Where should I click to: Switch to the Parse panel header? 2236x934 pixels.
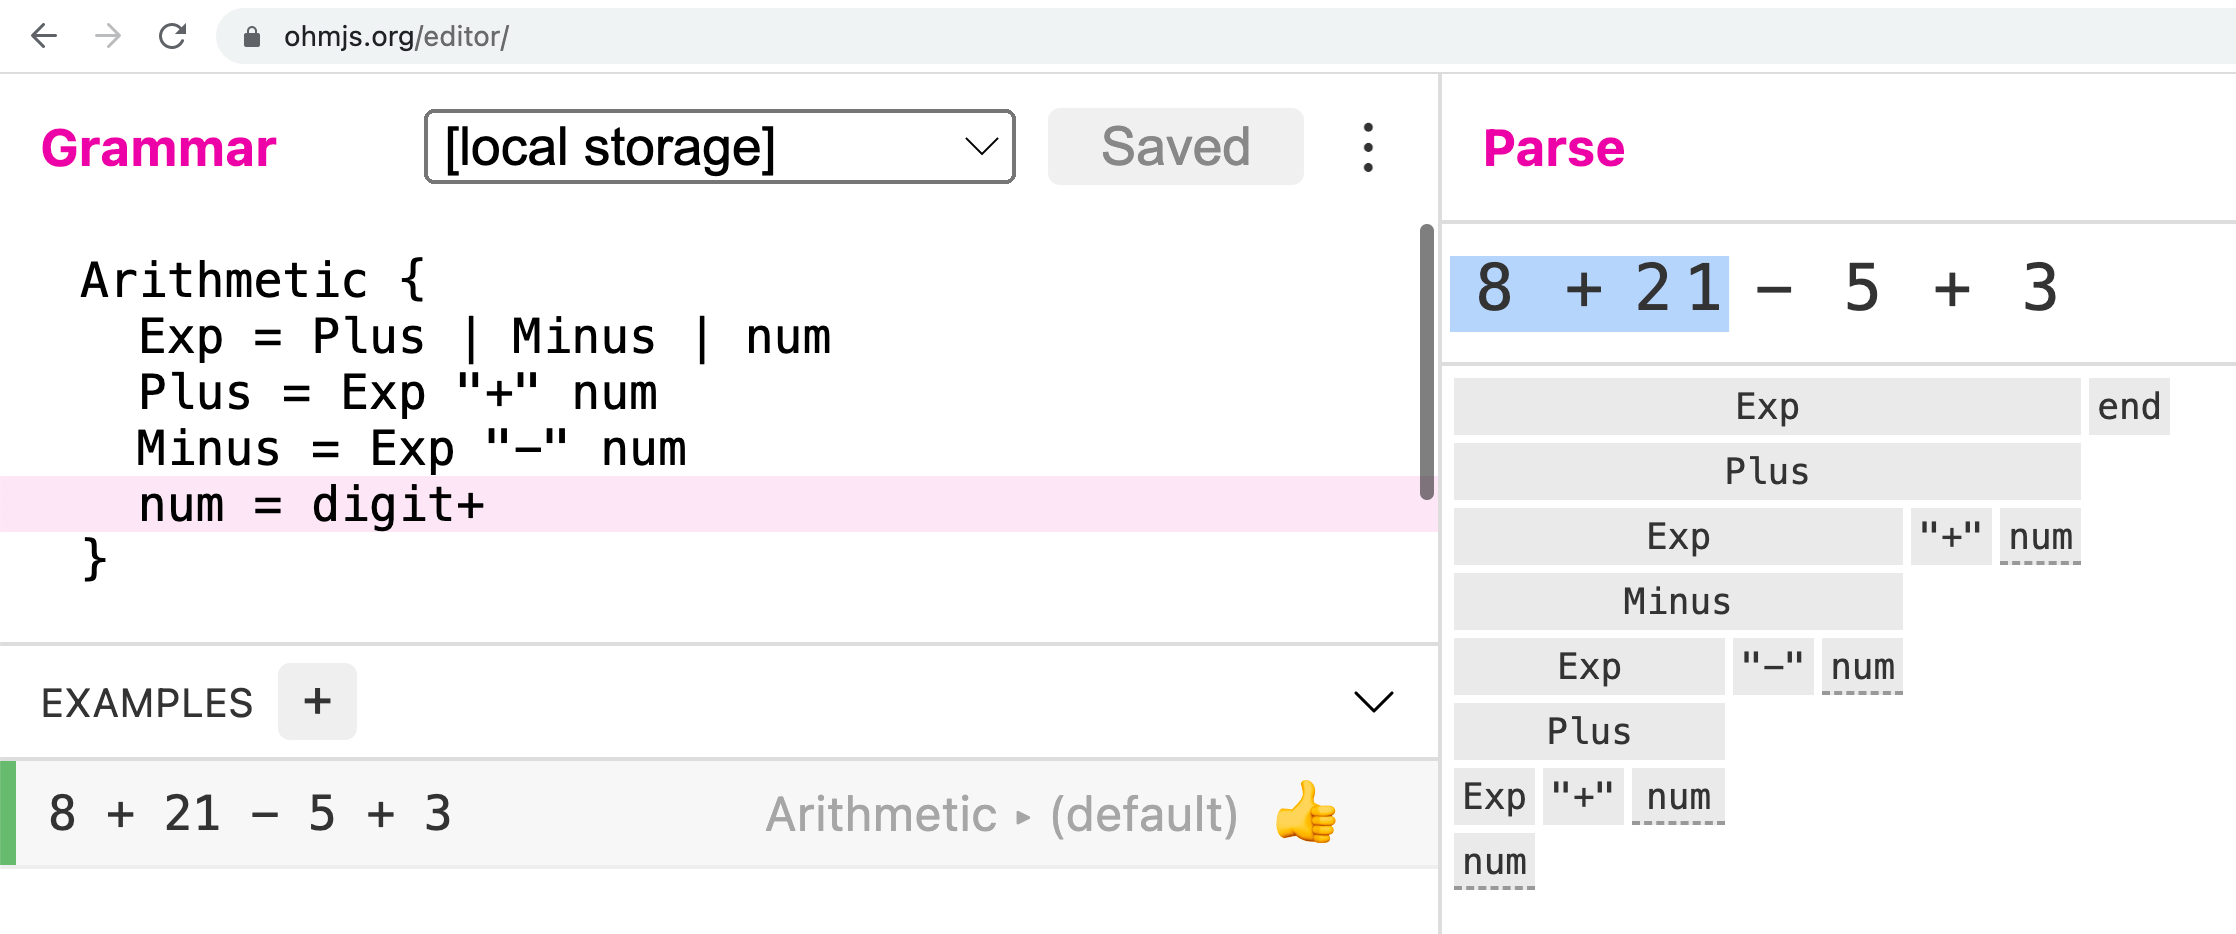1553,148
